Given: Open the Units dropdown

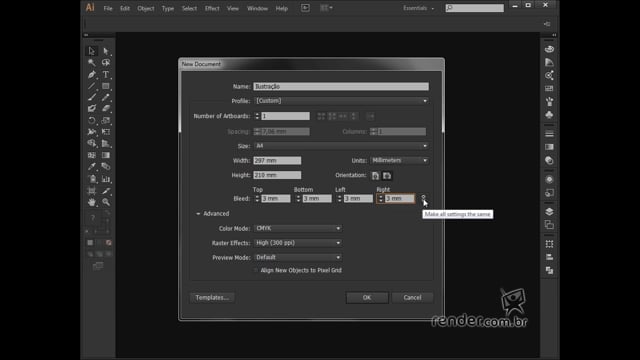Looking at the screenshot, I should coord(400,160).
